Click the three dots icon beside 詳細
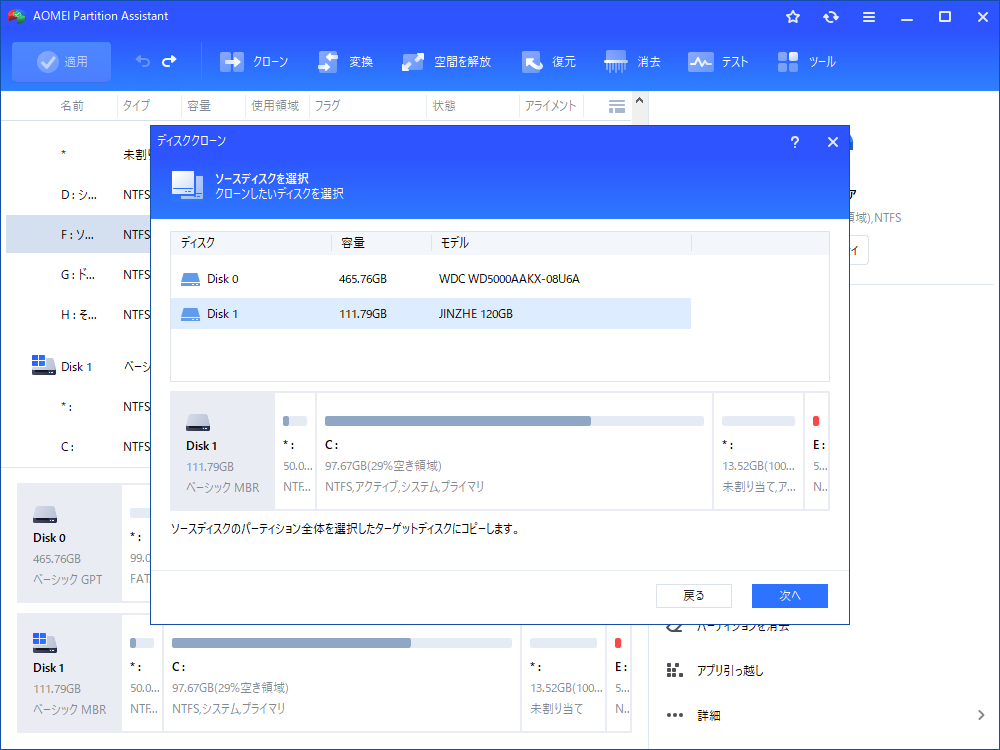This screenshot has height=750, width=1000. click(675, 716)
